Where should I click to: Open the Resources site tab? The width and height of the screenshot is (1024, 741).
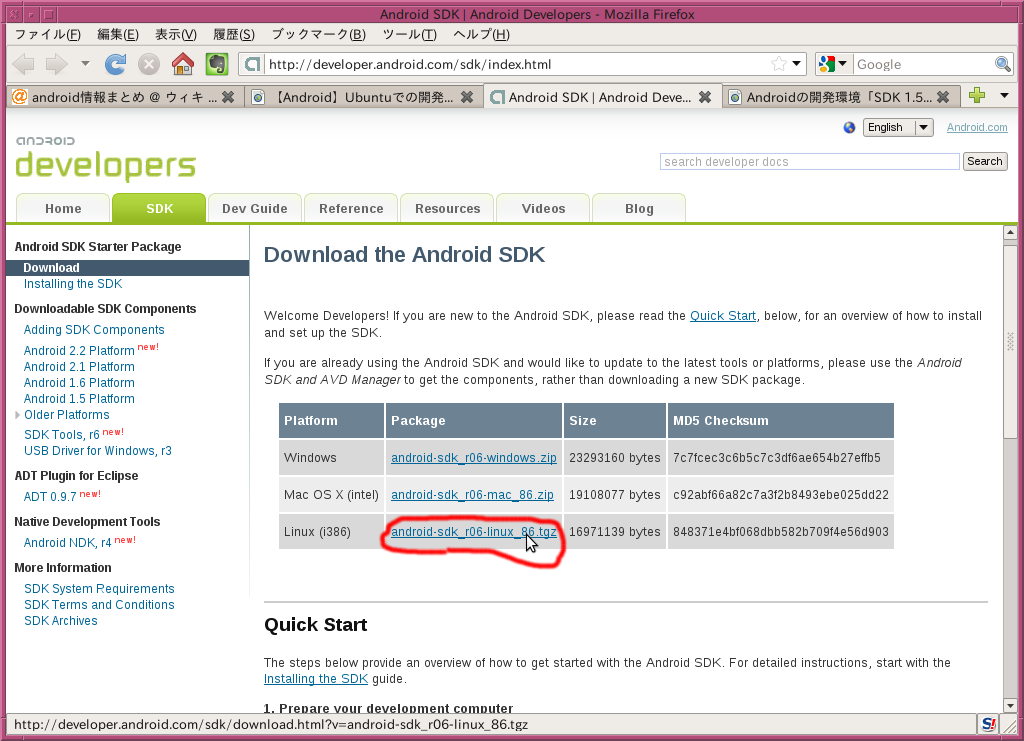click(x=447, y=208)
